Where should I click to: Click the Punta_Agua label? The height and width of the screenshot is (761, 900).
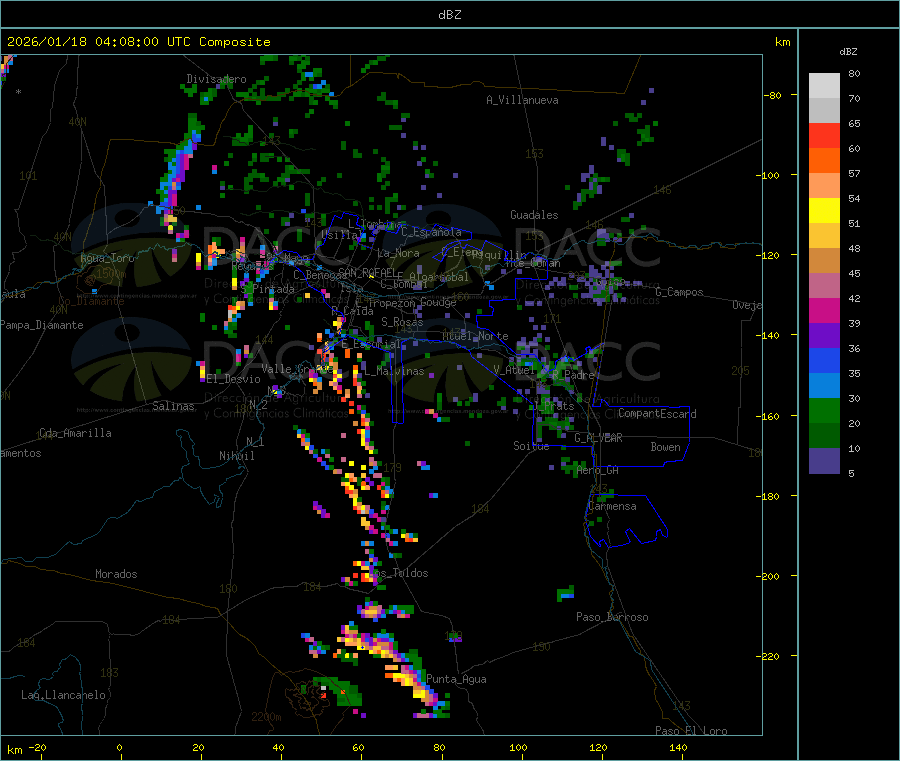tap(456, 680)
